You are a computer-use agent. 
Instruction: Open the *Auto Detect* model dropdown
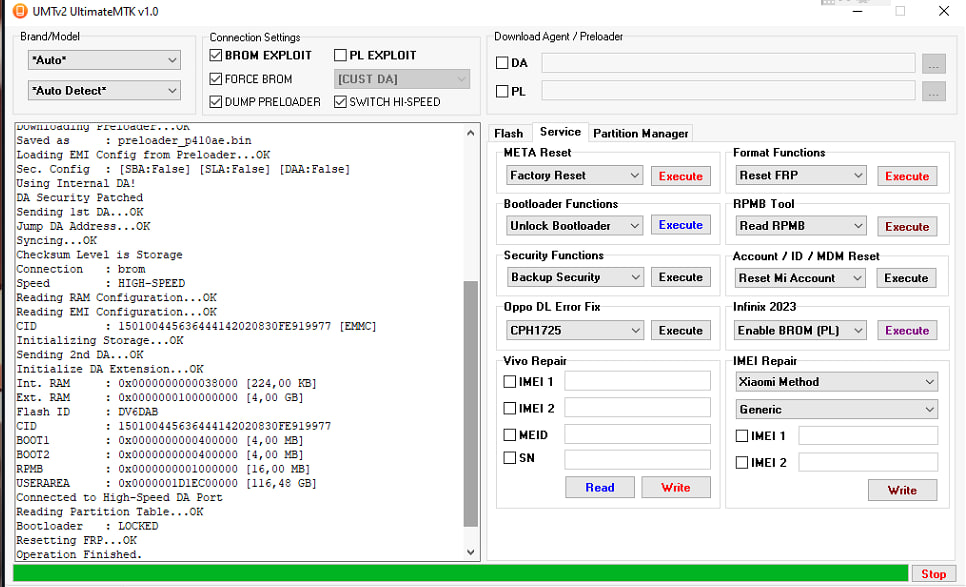(104, 91)
